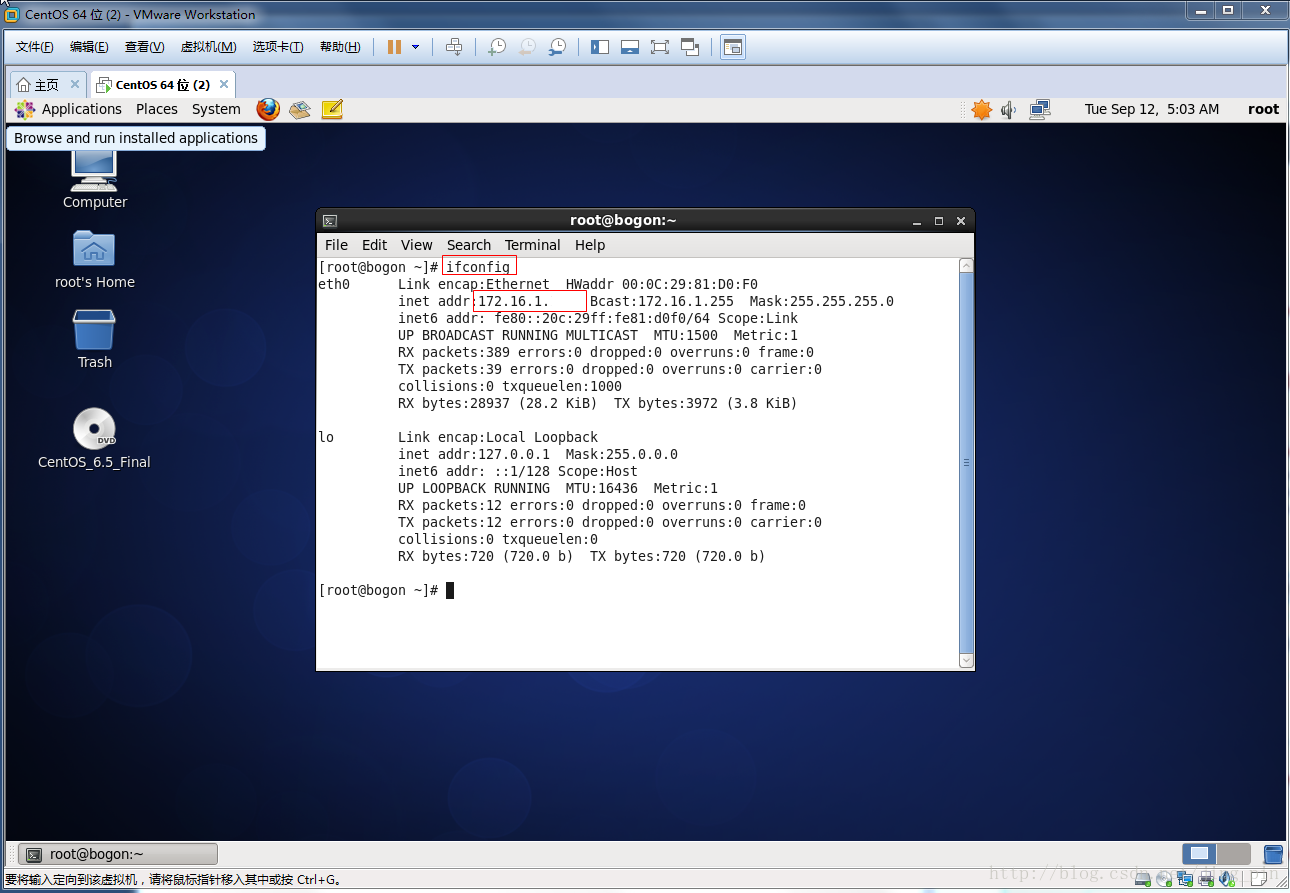Select the root's Home folder icon
This screenshot has height=893, width=1290.
[x=95, y=259]
